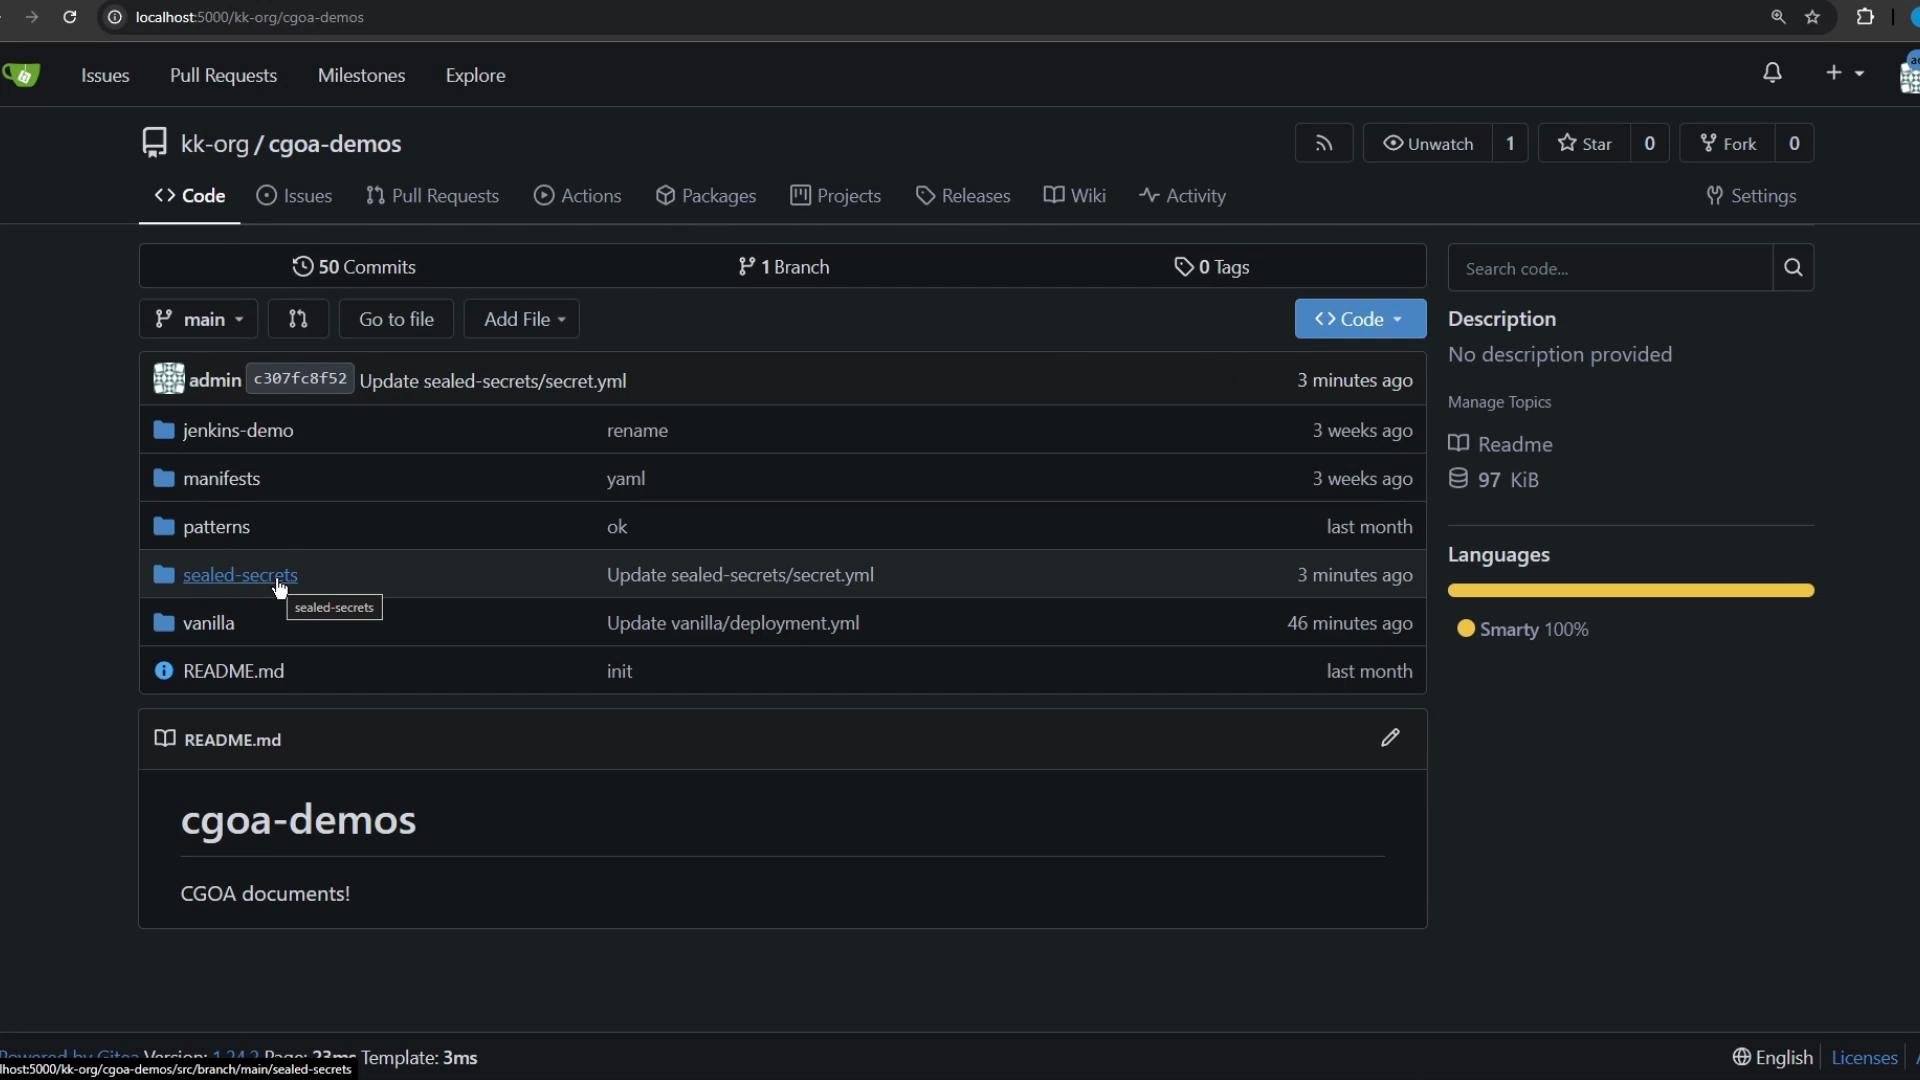Click the yellow Smarty language bar

[x=1631, y=590]
